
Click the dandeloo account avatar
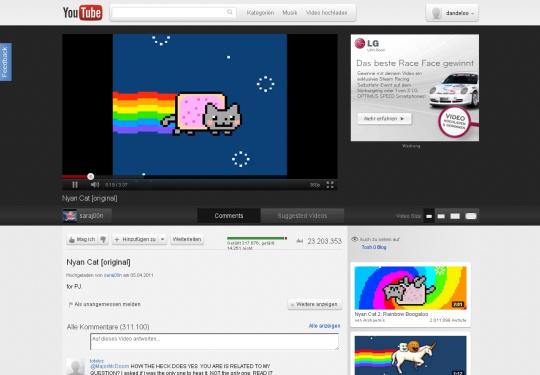pyautogui.click(x=436, y=13)
